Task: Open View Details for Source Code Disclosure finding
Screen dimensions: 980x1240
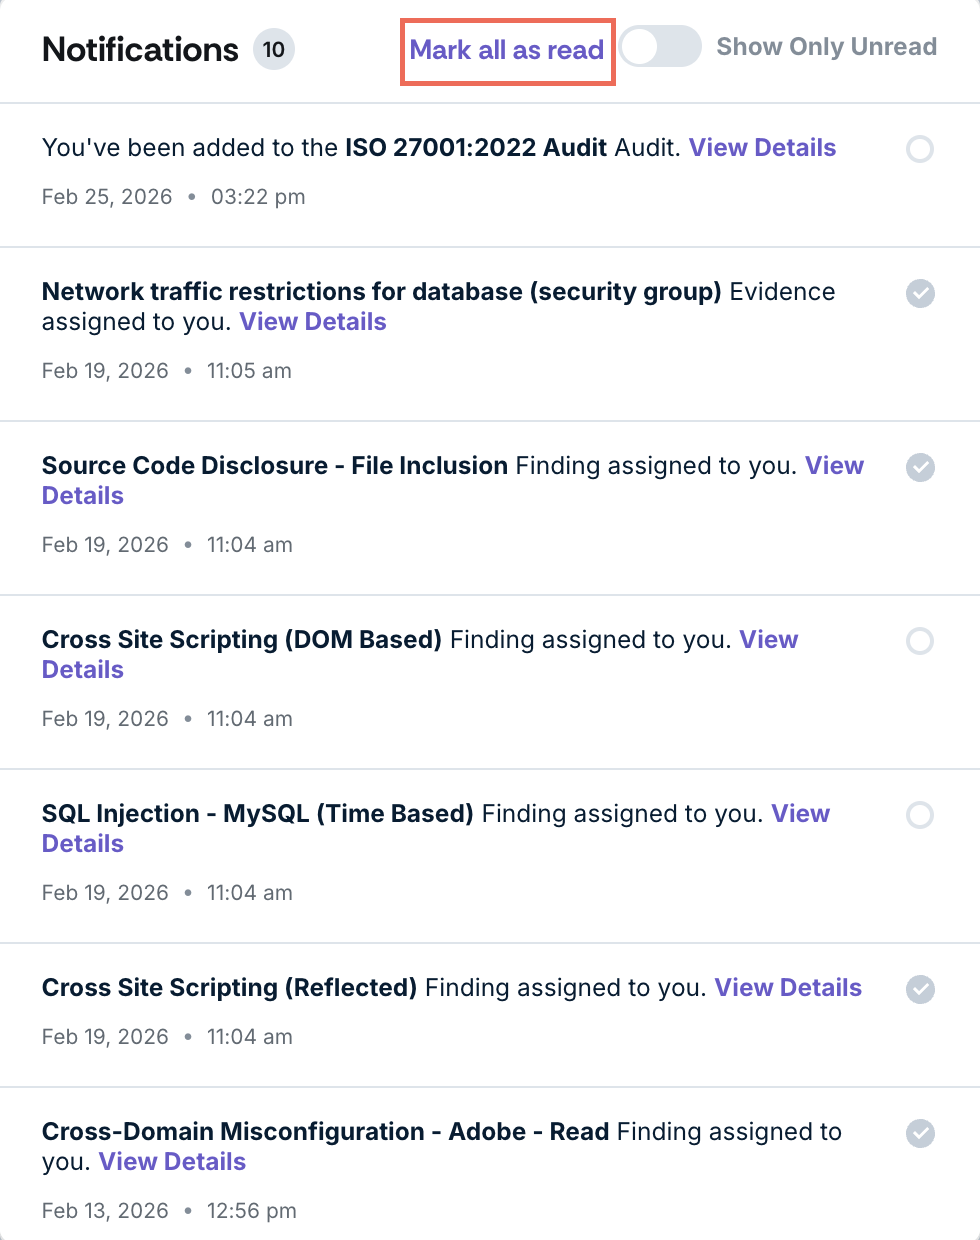Action: (x=83, y=496)
